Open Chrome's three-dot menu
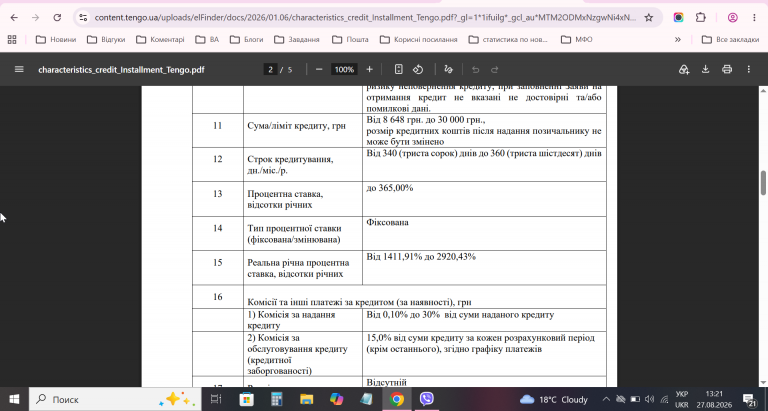Image resolution: width=768 pixels, height=411 pixels. [754, 18]
